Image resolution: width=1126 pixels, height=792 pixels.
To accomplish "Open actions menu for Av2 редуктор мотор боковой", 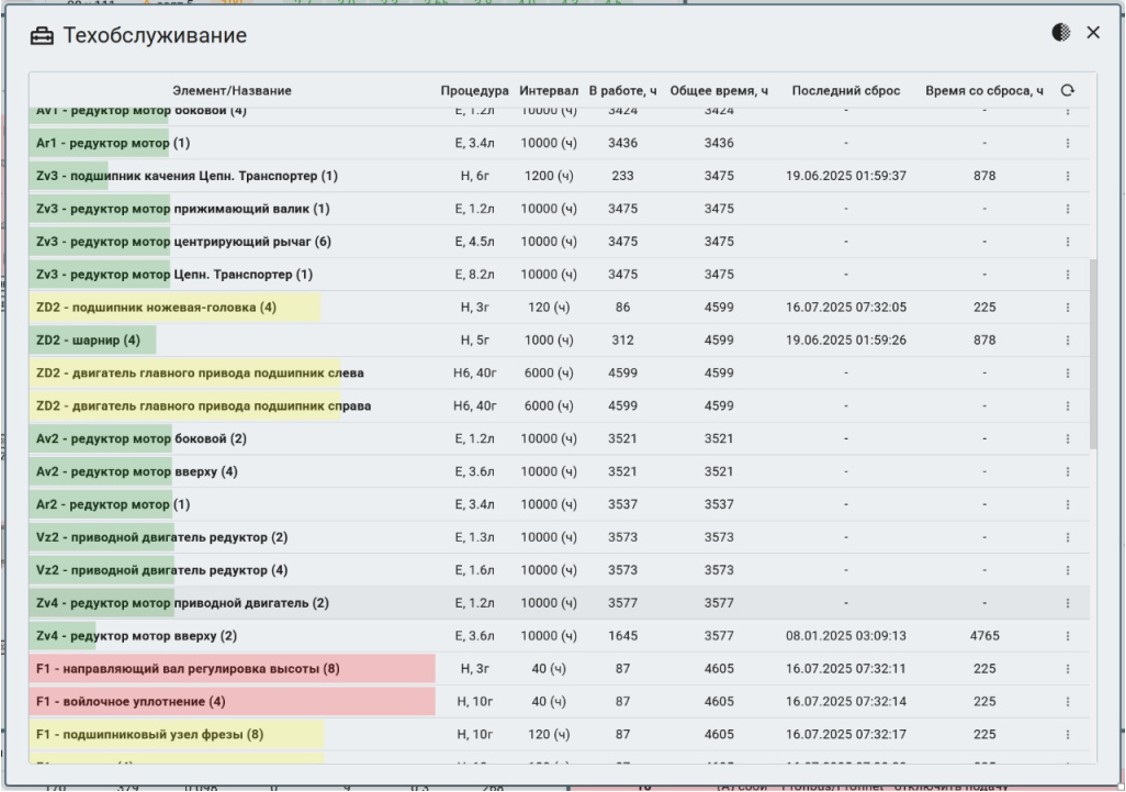I will click(x=1067, y=439).
